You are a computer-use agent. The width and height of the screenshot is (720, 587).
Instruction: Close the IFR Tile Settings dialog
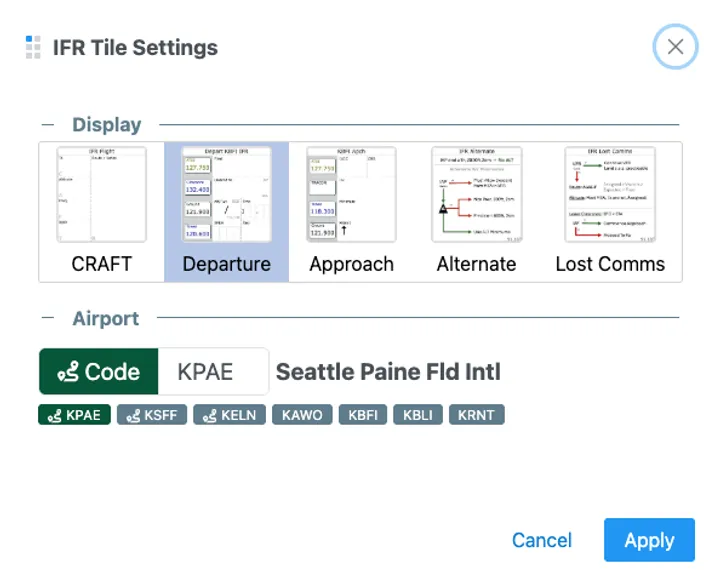tap(675, 47)
